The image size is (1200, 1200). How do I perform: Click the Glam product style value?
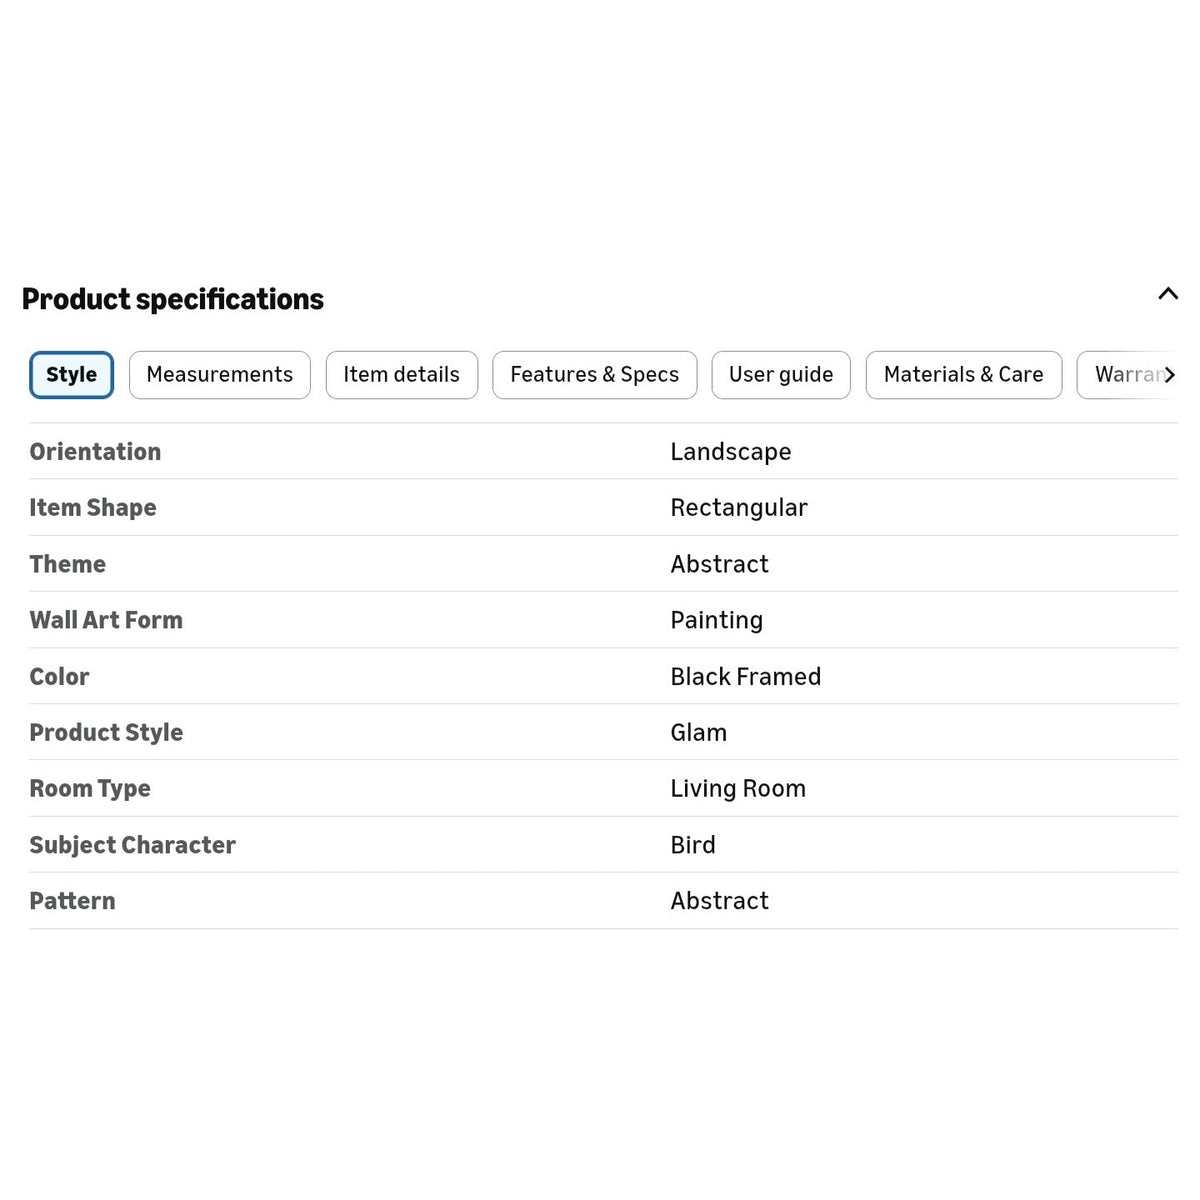699,733
